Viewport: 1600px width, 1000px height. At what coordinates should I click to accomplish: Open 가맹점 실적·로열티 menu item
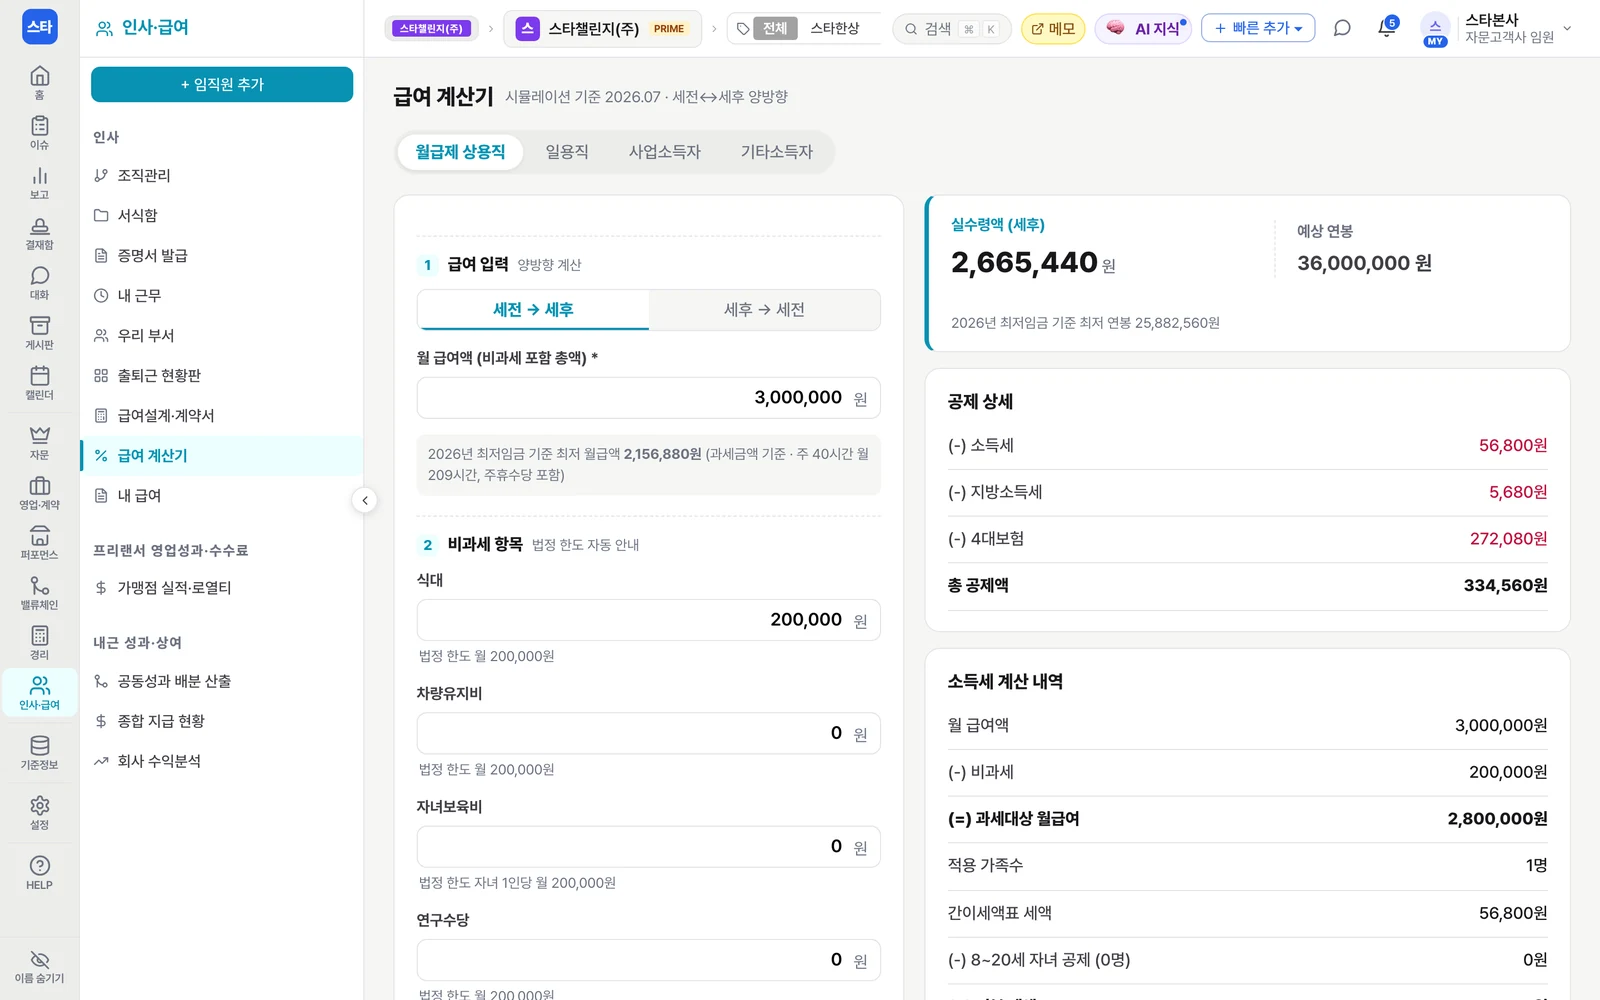(222, 587)
